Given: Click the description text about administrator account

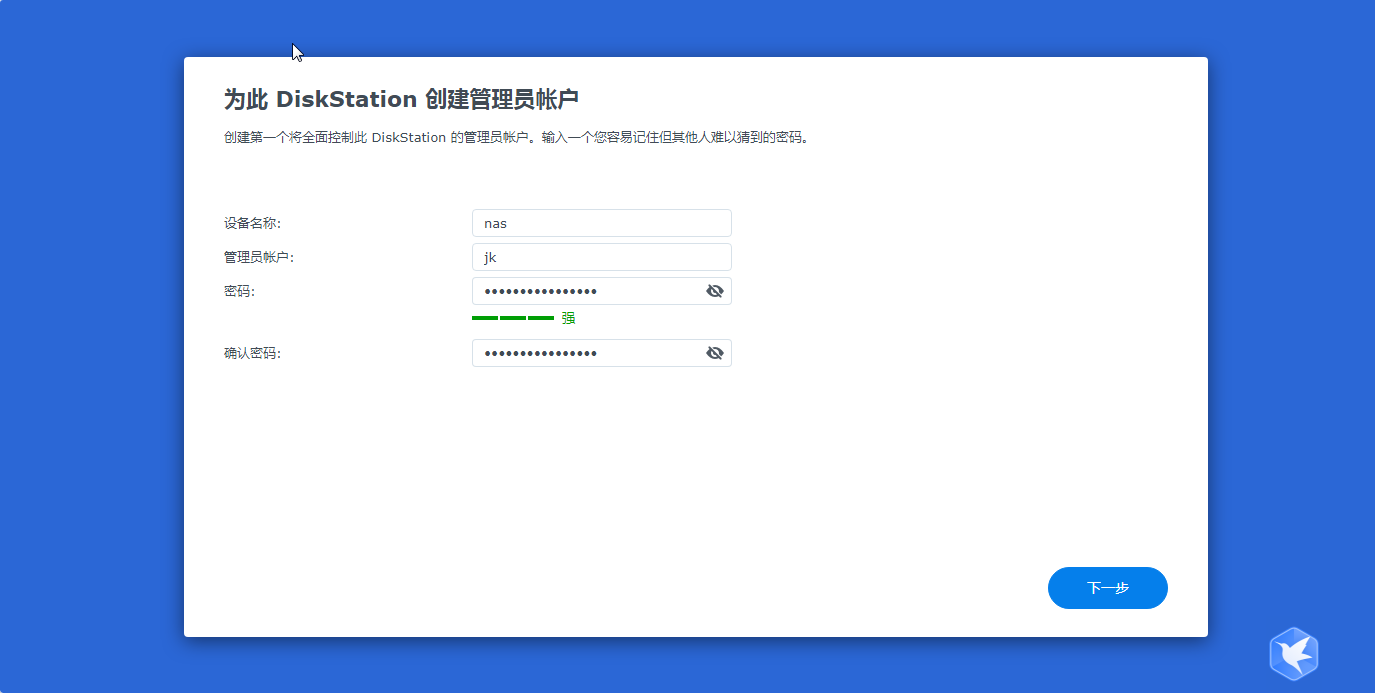Looking at the screenshot, I should [x=516, y=137].
